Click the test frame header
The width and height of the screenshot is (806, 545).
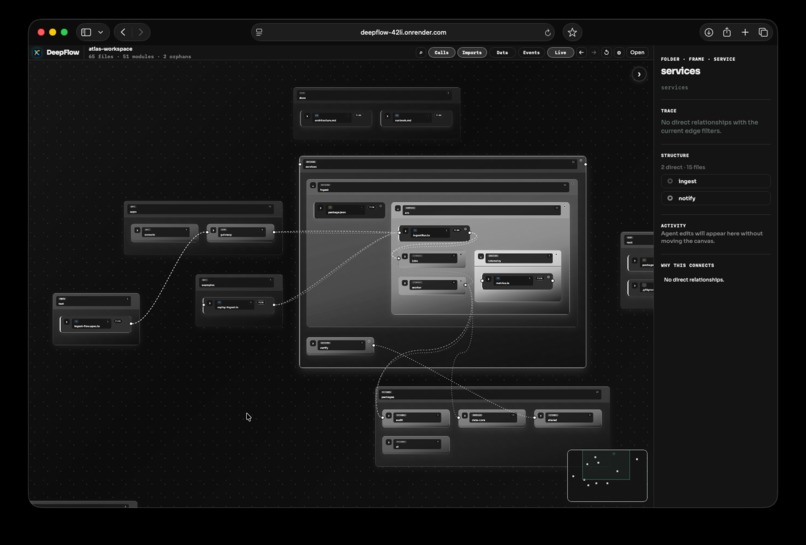pos(96,301)
